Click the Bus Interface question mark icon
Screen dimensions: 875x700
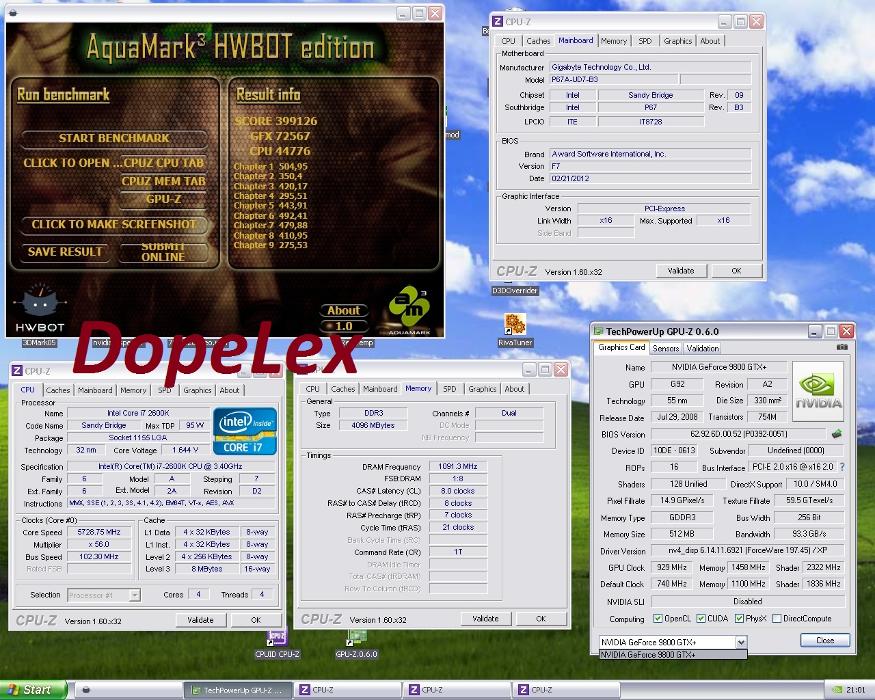[842, 467]
